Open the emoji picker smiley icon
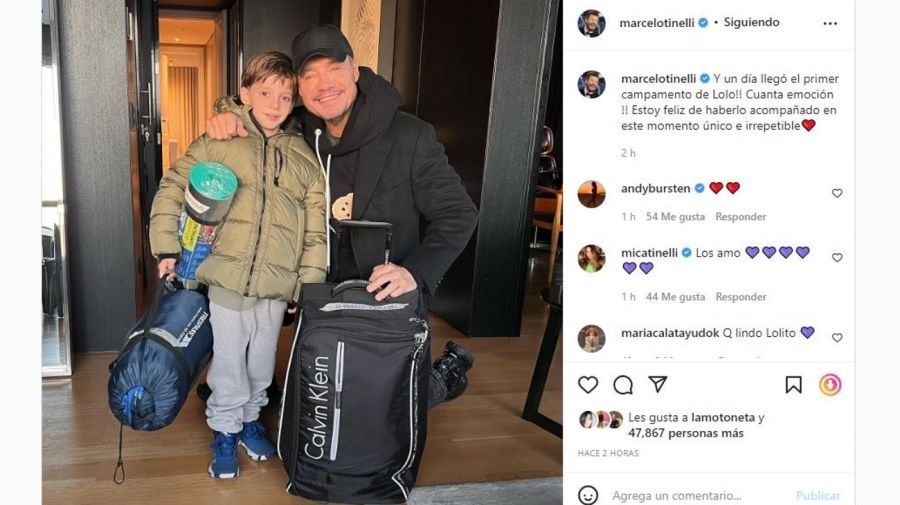The height and width of the screenshot is (505, 900). pos(588,495)
